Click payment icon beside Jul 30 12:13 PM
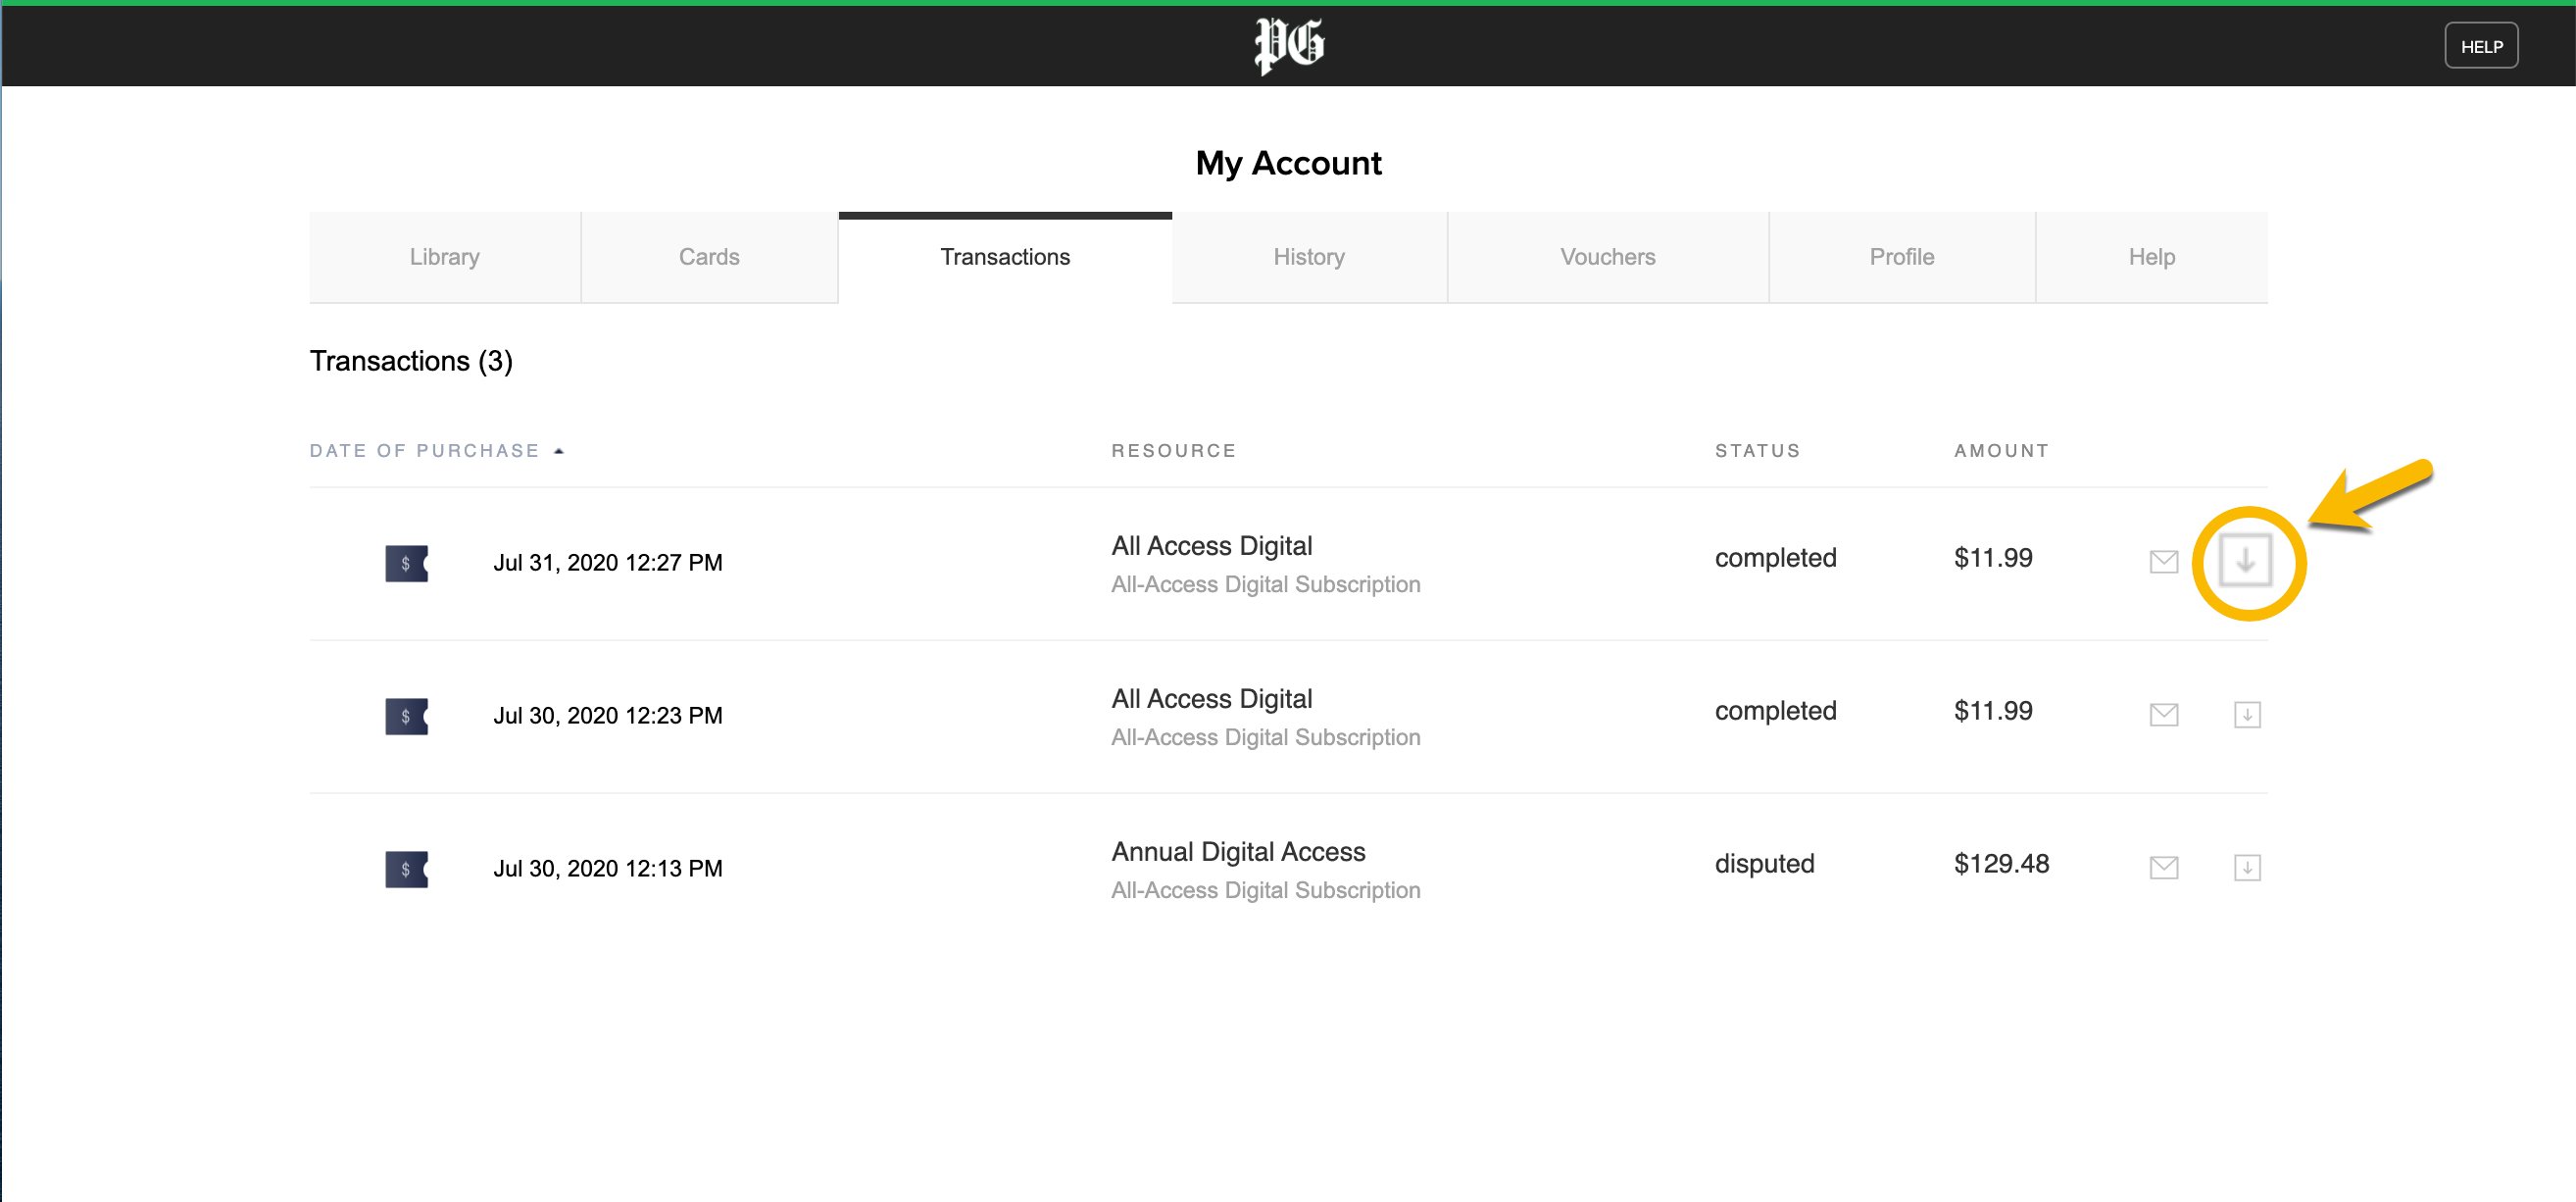 pyautogui.click(x=406, y=869)
